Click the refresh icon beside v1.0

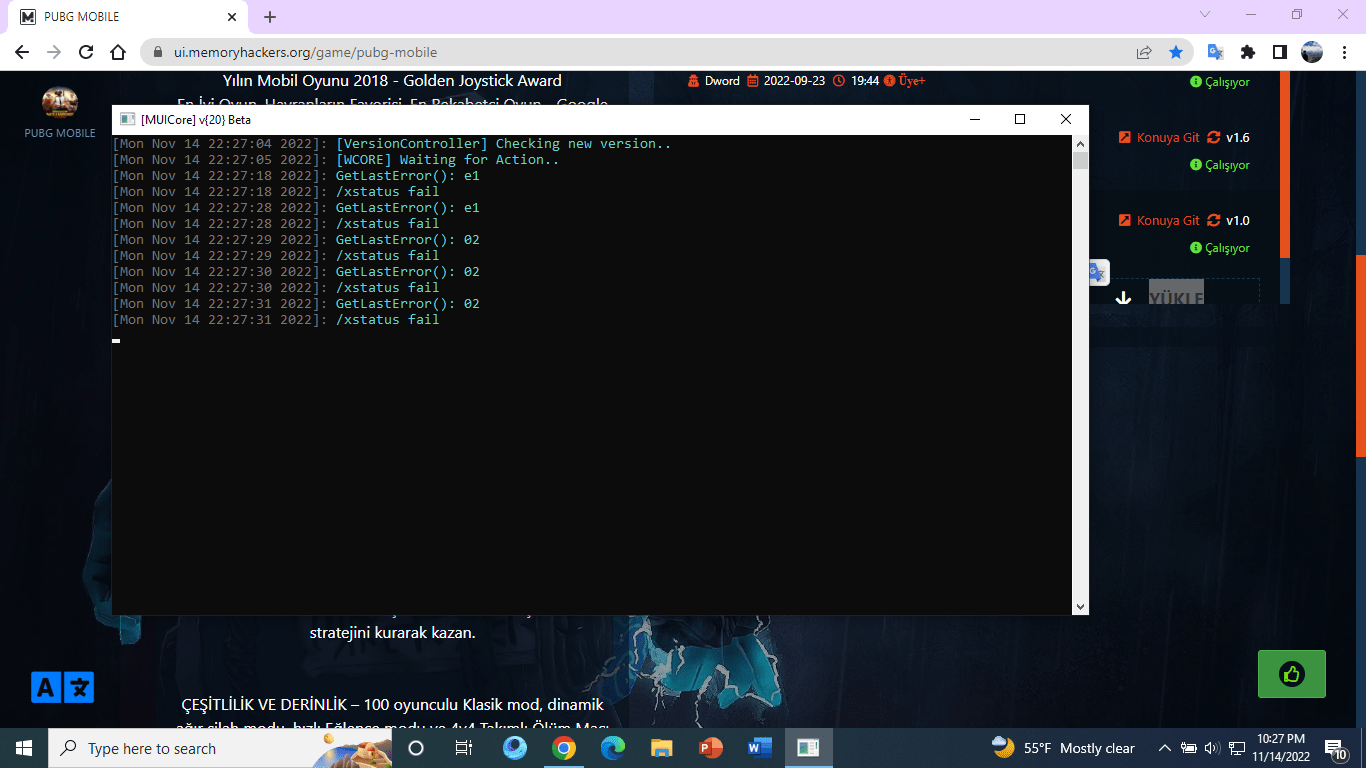[x=1214, y=221]
